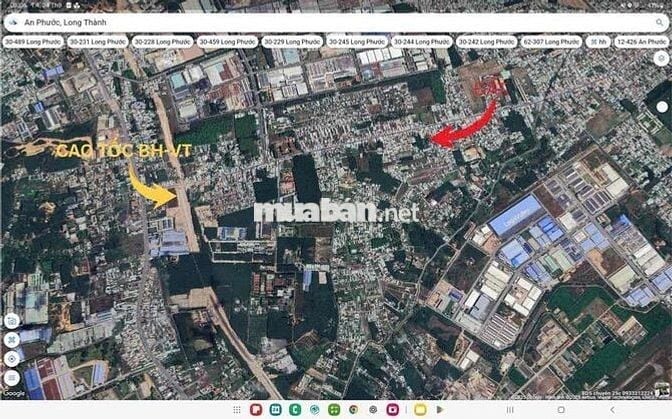Open the apps grid in the taskbar
Screen dimensions: 672x419
[237, 410]
